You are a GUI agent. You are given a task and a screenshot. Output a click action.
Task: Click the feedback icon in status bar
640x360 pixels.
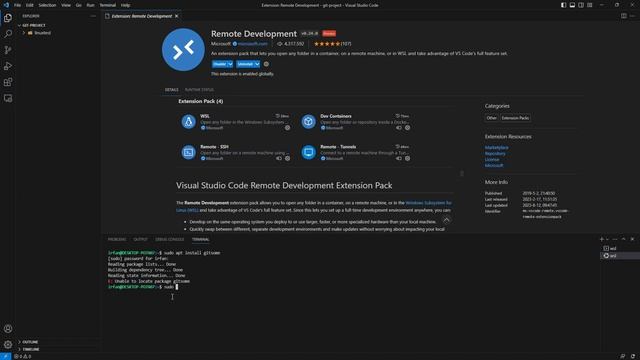(x=623, y=356)
